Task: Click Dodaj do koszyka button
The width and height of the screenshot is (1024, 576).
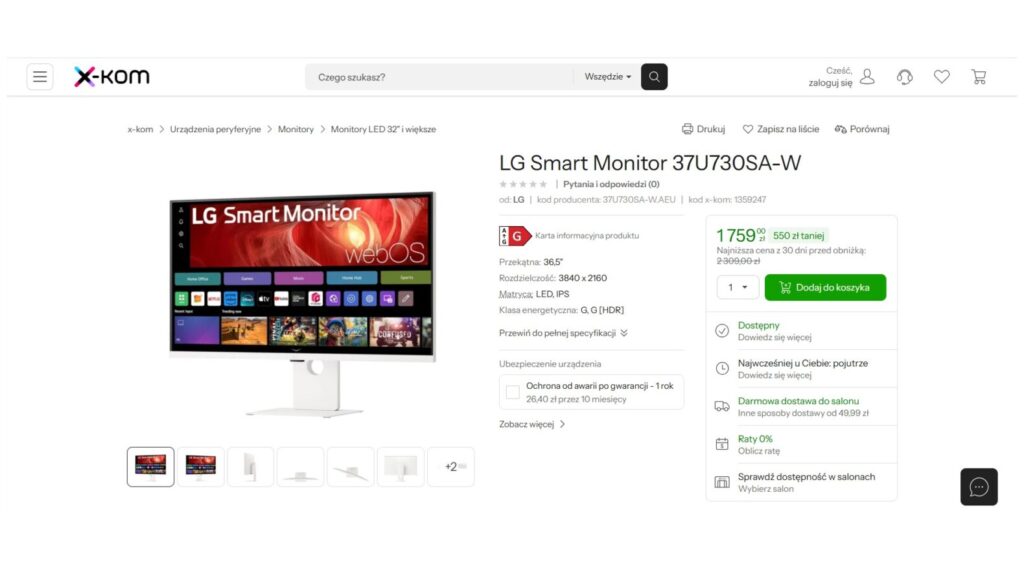Action: click(825, 287)
